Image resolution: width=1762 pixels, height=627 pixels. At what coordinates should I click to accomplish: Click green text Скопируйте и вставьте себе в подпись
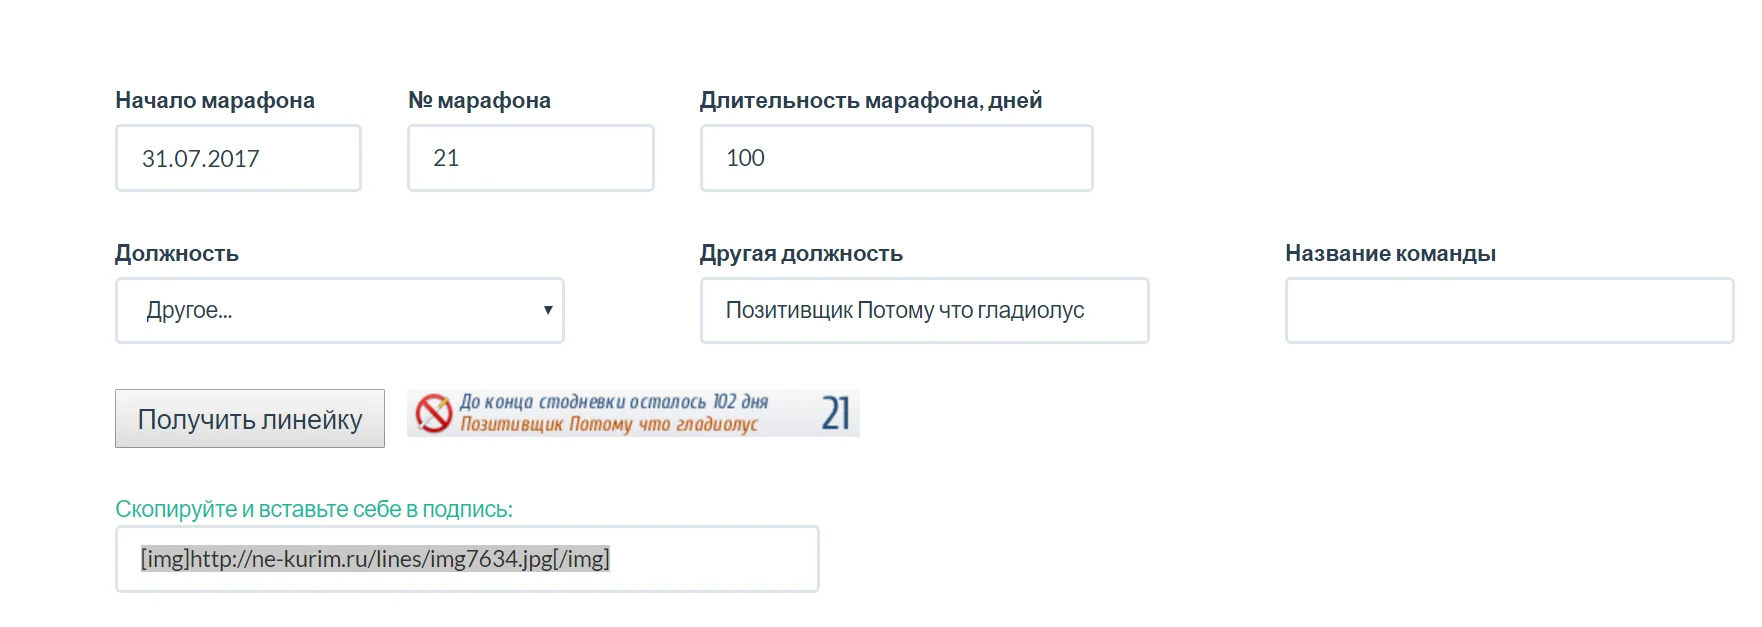(314, 509)
